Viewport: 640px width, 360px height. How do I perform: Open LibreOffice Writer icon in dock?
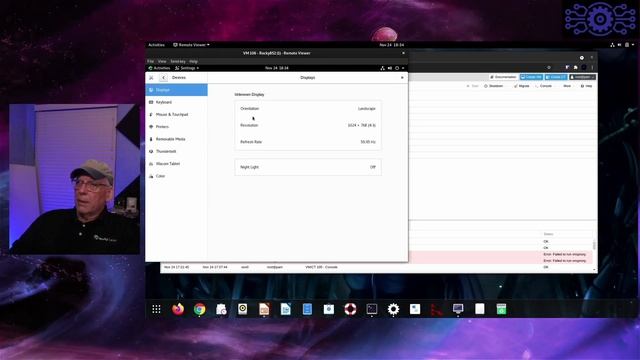coord(286,309)
